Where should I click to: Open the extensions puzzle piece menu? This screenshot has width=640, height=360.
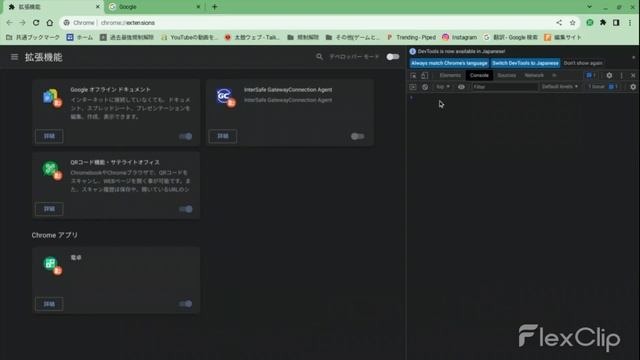click(603, 23)
